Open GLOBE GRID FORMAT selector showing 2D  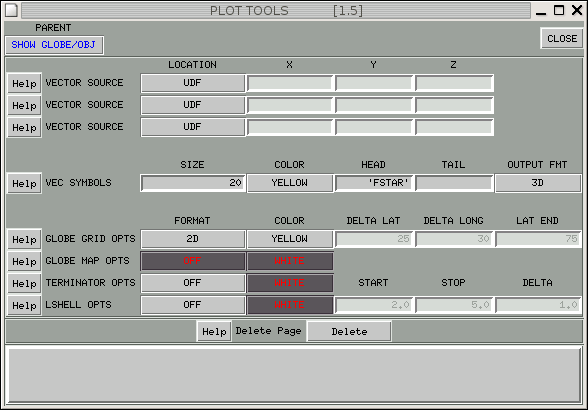pos(193,239)
